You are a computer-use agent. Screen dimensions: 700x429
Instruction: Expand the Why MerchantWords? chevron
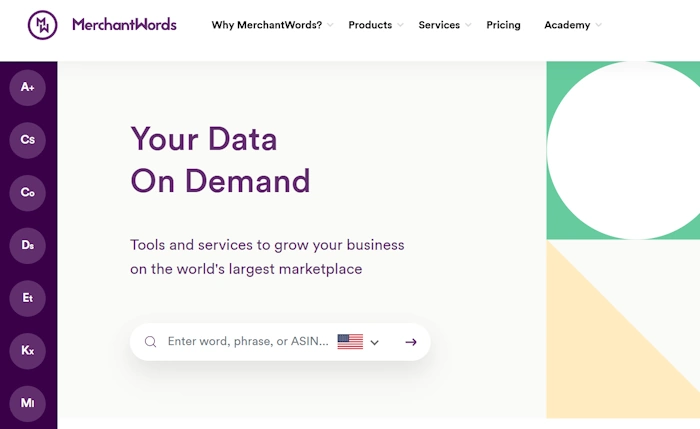click(330, 25)
